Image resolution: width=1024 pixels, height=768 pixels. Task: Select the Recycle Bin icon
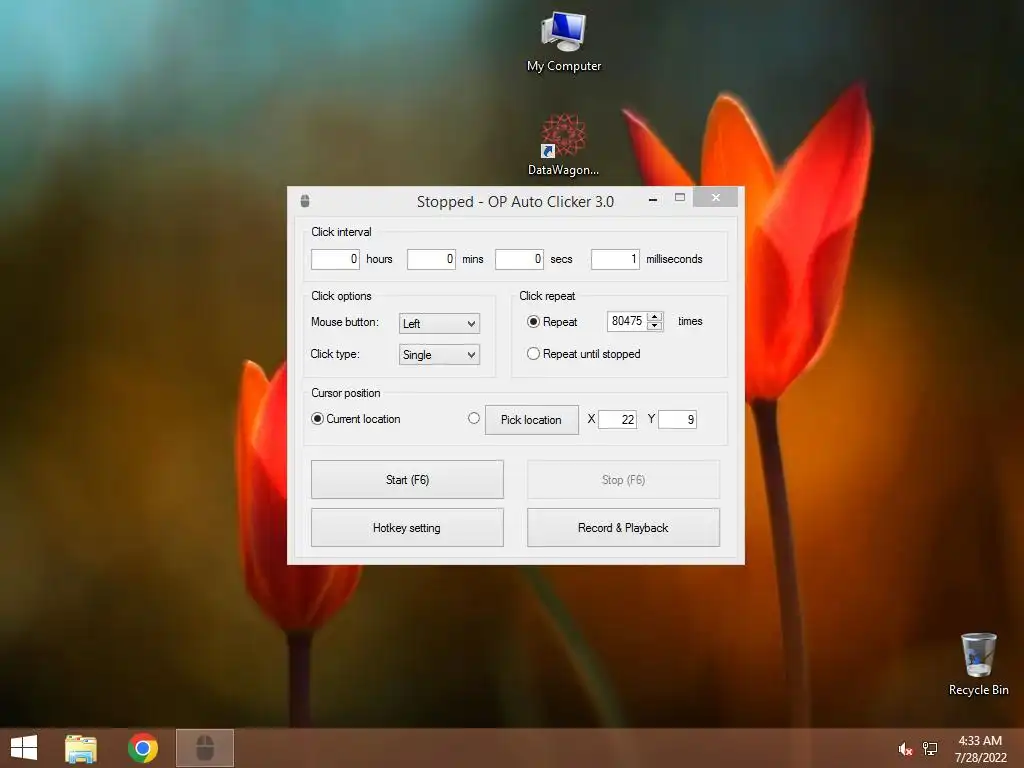click(978, 665)
